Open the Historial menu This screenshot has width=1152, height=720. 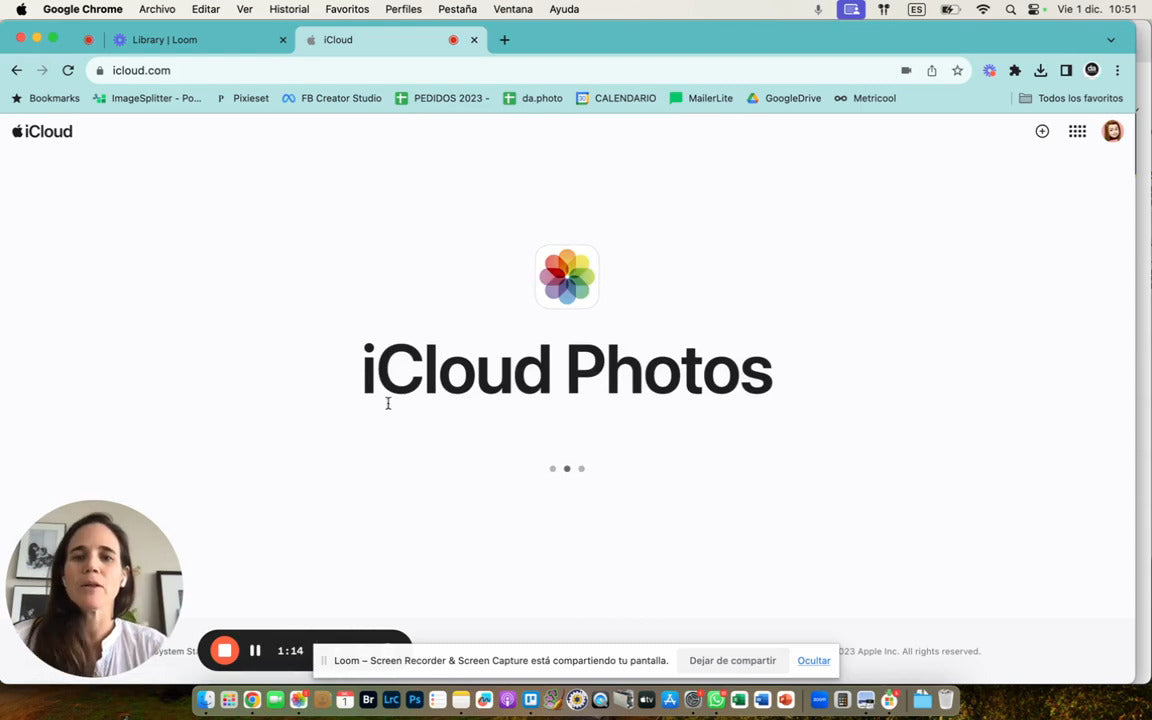click(x=289, y=9)
